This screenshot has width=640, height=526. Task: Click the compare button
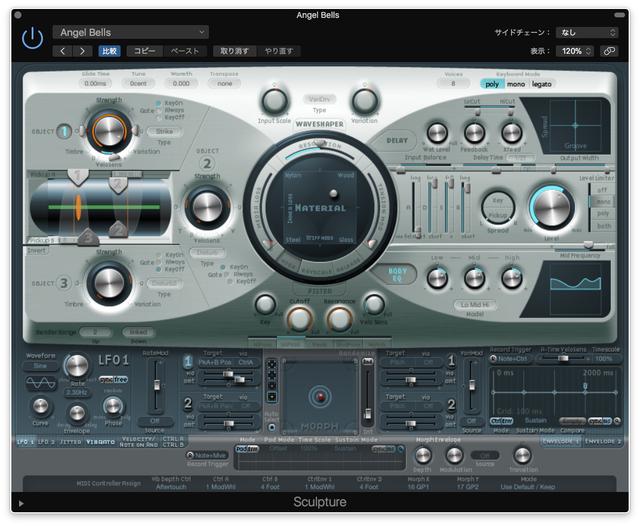tap(109, 51)
